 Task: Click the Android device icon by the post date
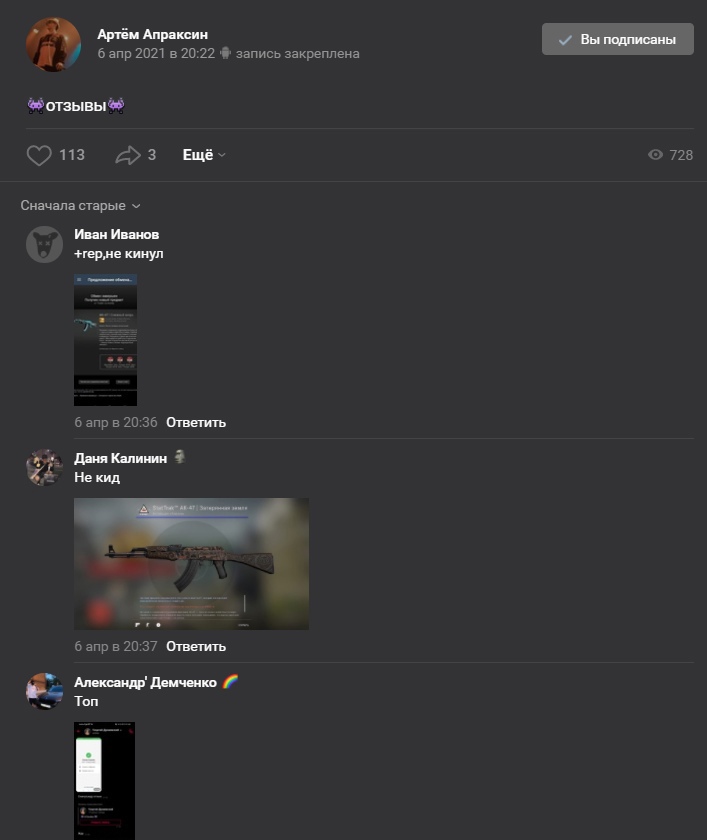225,53
